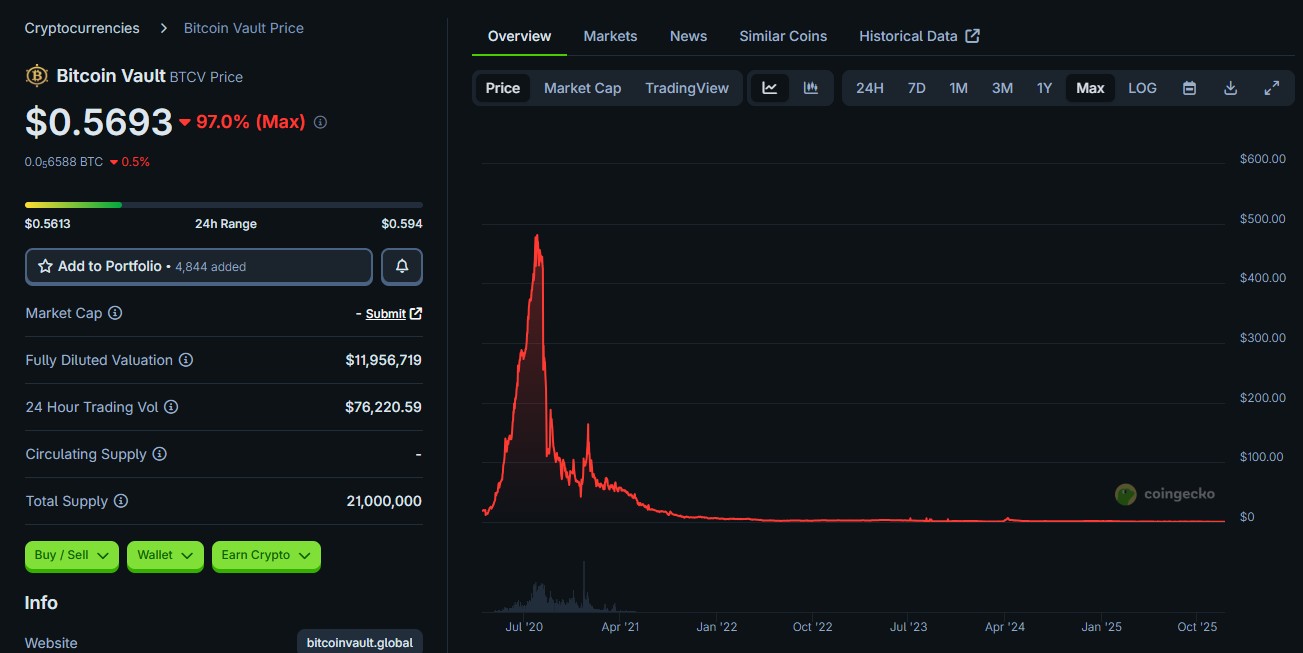
Task: Click the external link icon beside Submit
Action: coord(416,313)
